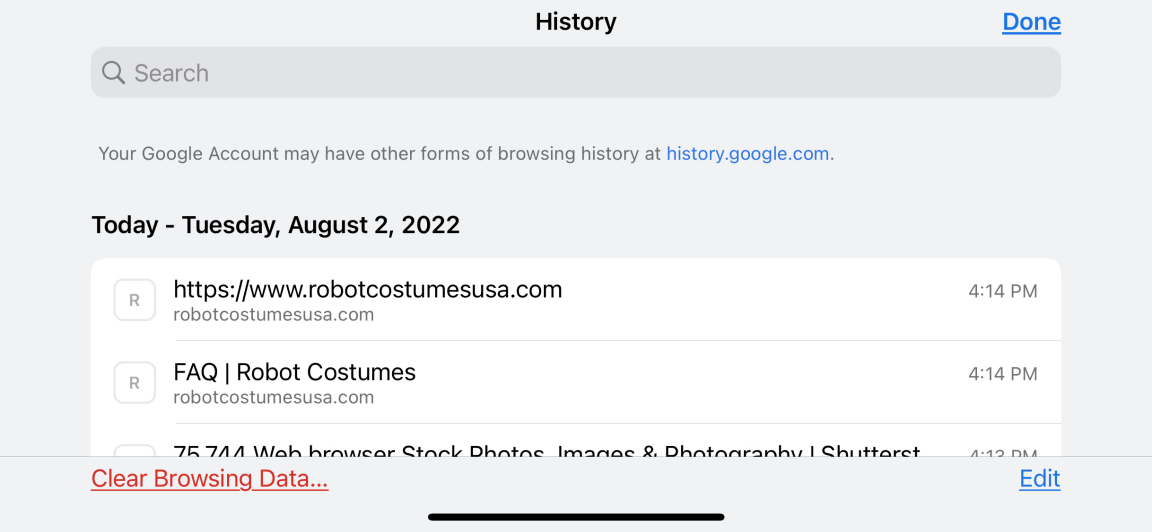Click the History title heading

(576, 22)
